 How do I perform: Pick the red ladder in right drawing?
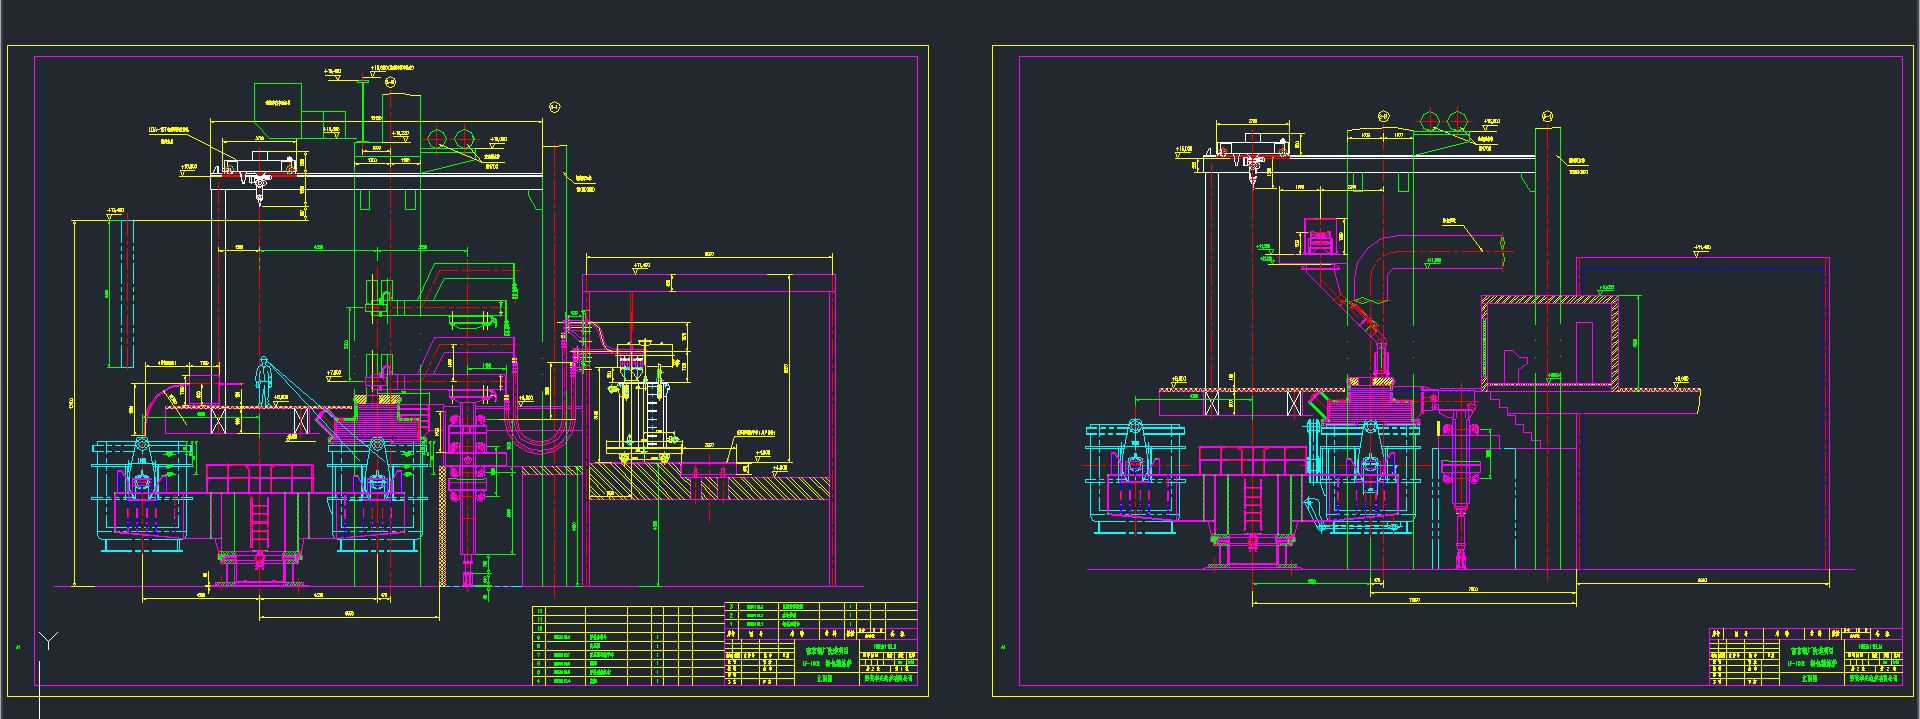click(x=1252, y=502)
